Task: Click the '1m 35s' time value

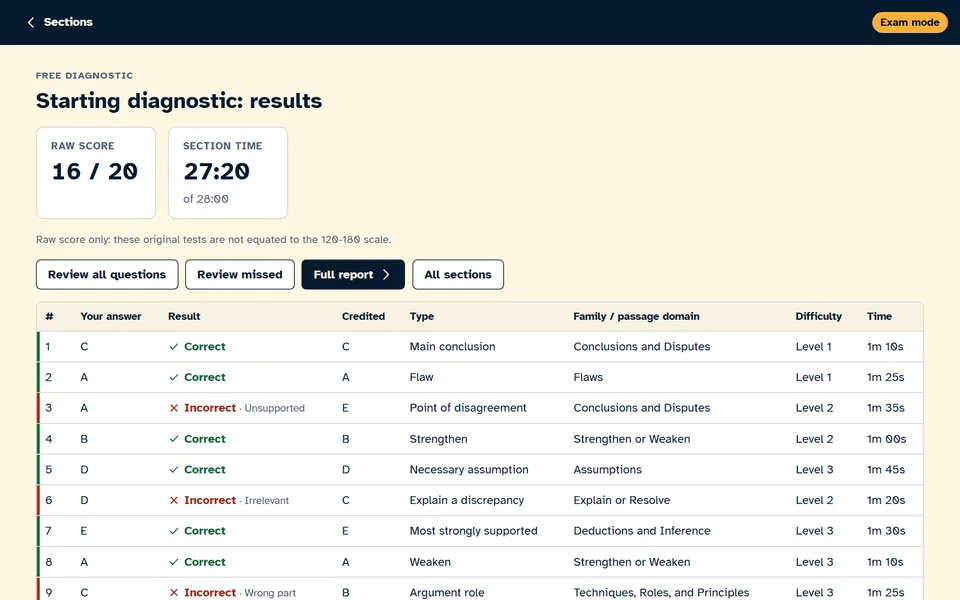Action: coord(885,408)
